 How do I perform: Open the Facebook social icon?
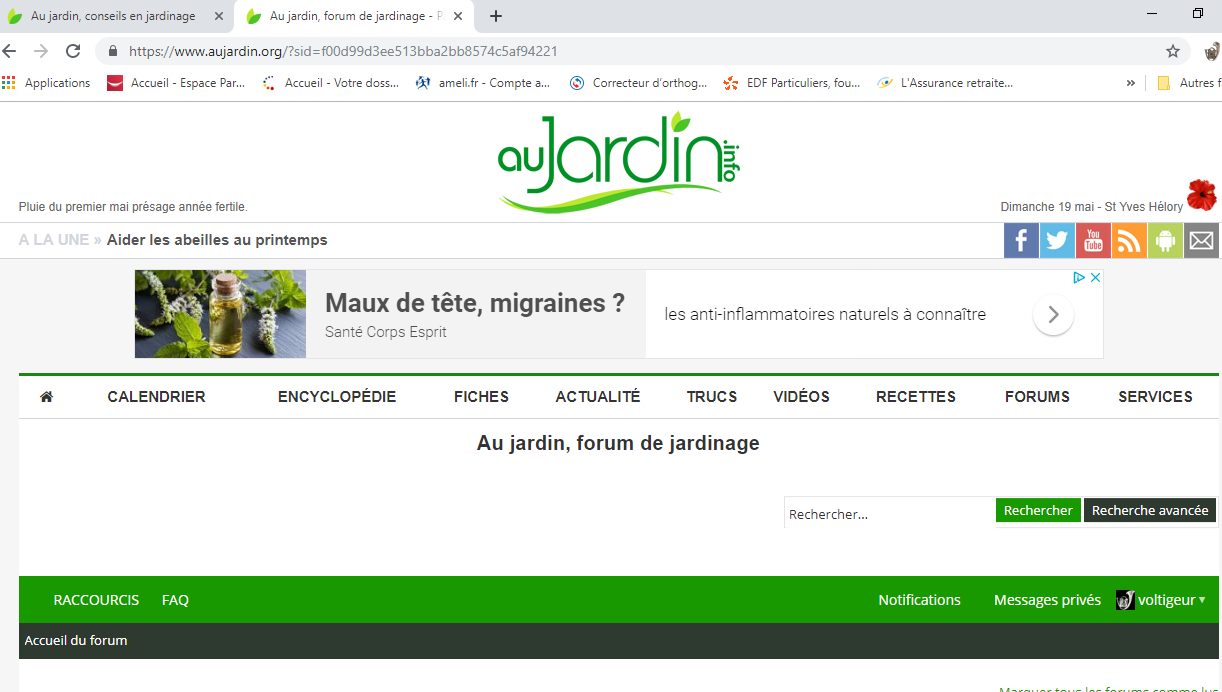1021,241
